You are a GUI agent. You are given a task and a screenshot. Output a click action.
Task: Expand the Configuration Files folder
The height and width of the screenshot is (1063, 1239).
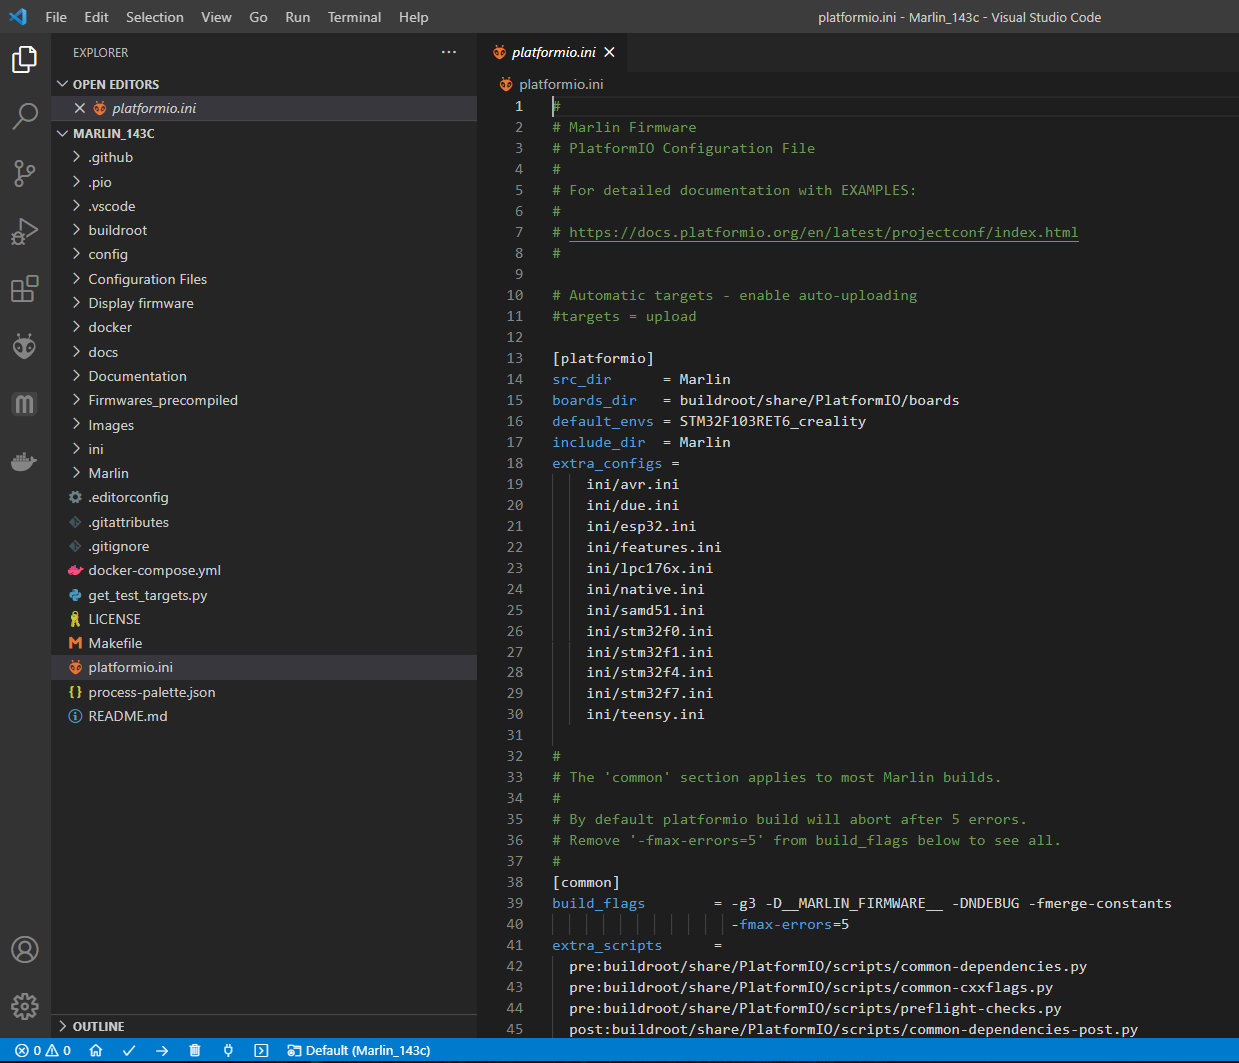147,279
